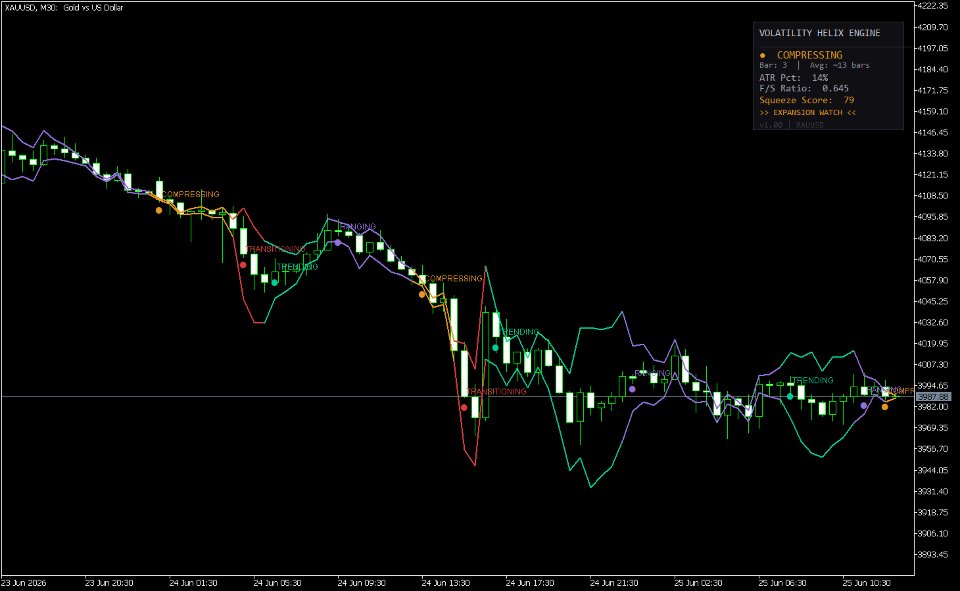Click the 'v1.00 | XAUUSD' footer text
Screen dimensions: 960x591
pyautogui.click(x=791, y=125)
